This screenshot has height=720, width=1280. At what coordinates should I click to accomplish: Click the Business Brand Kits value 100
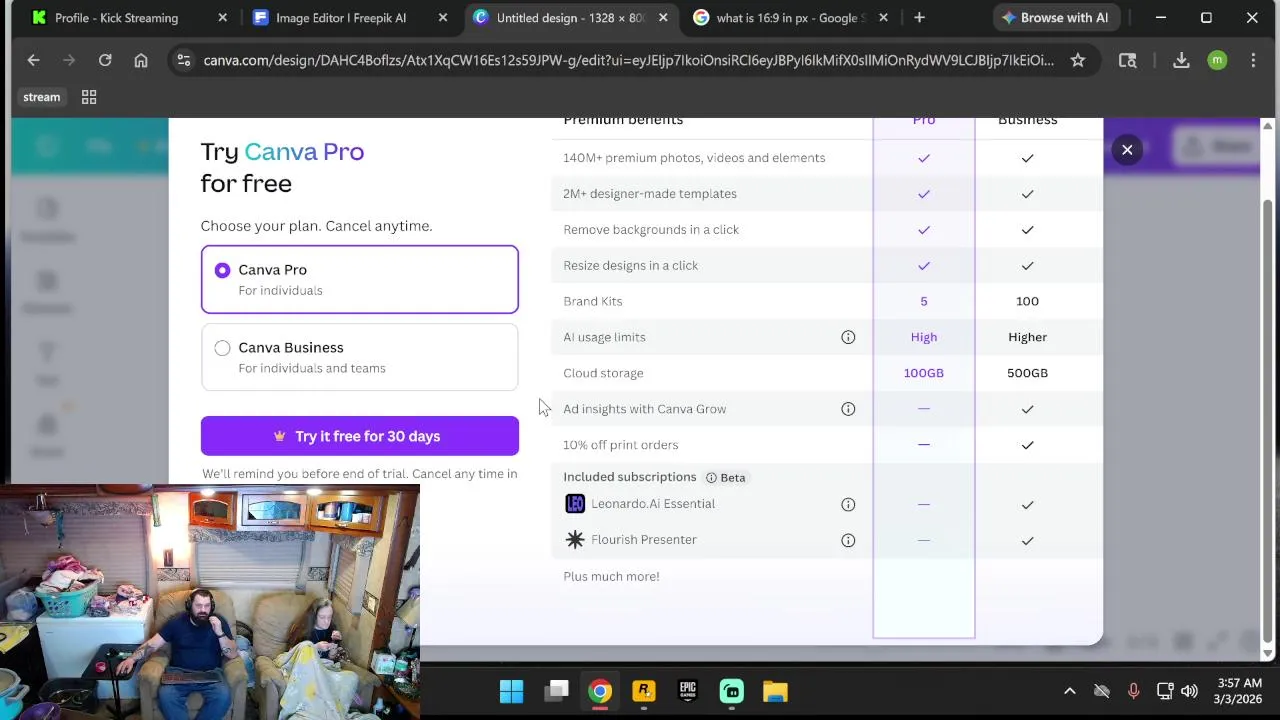(1027, 301)
